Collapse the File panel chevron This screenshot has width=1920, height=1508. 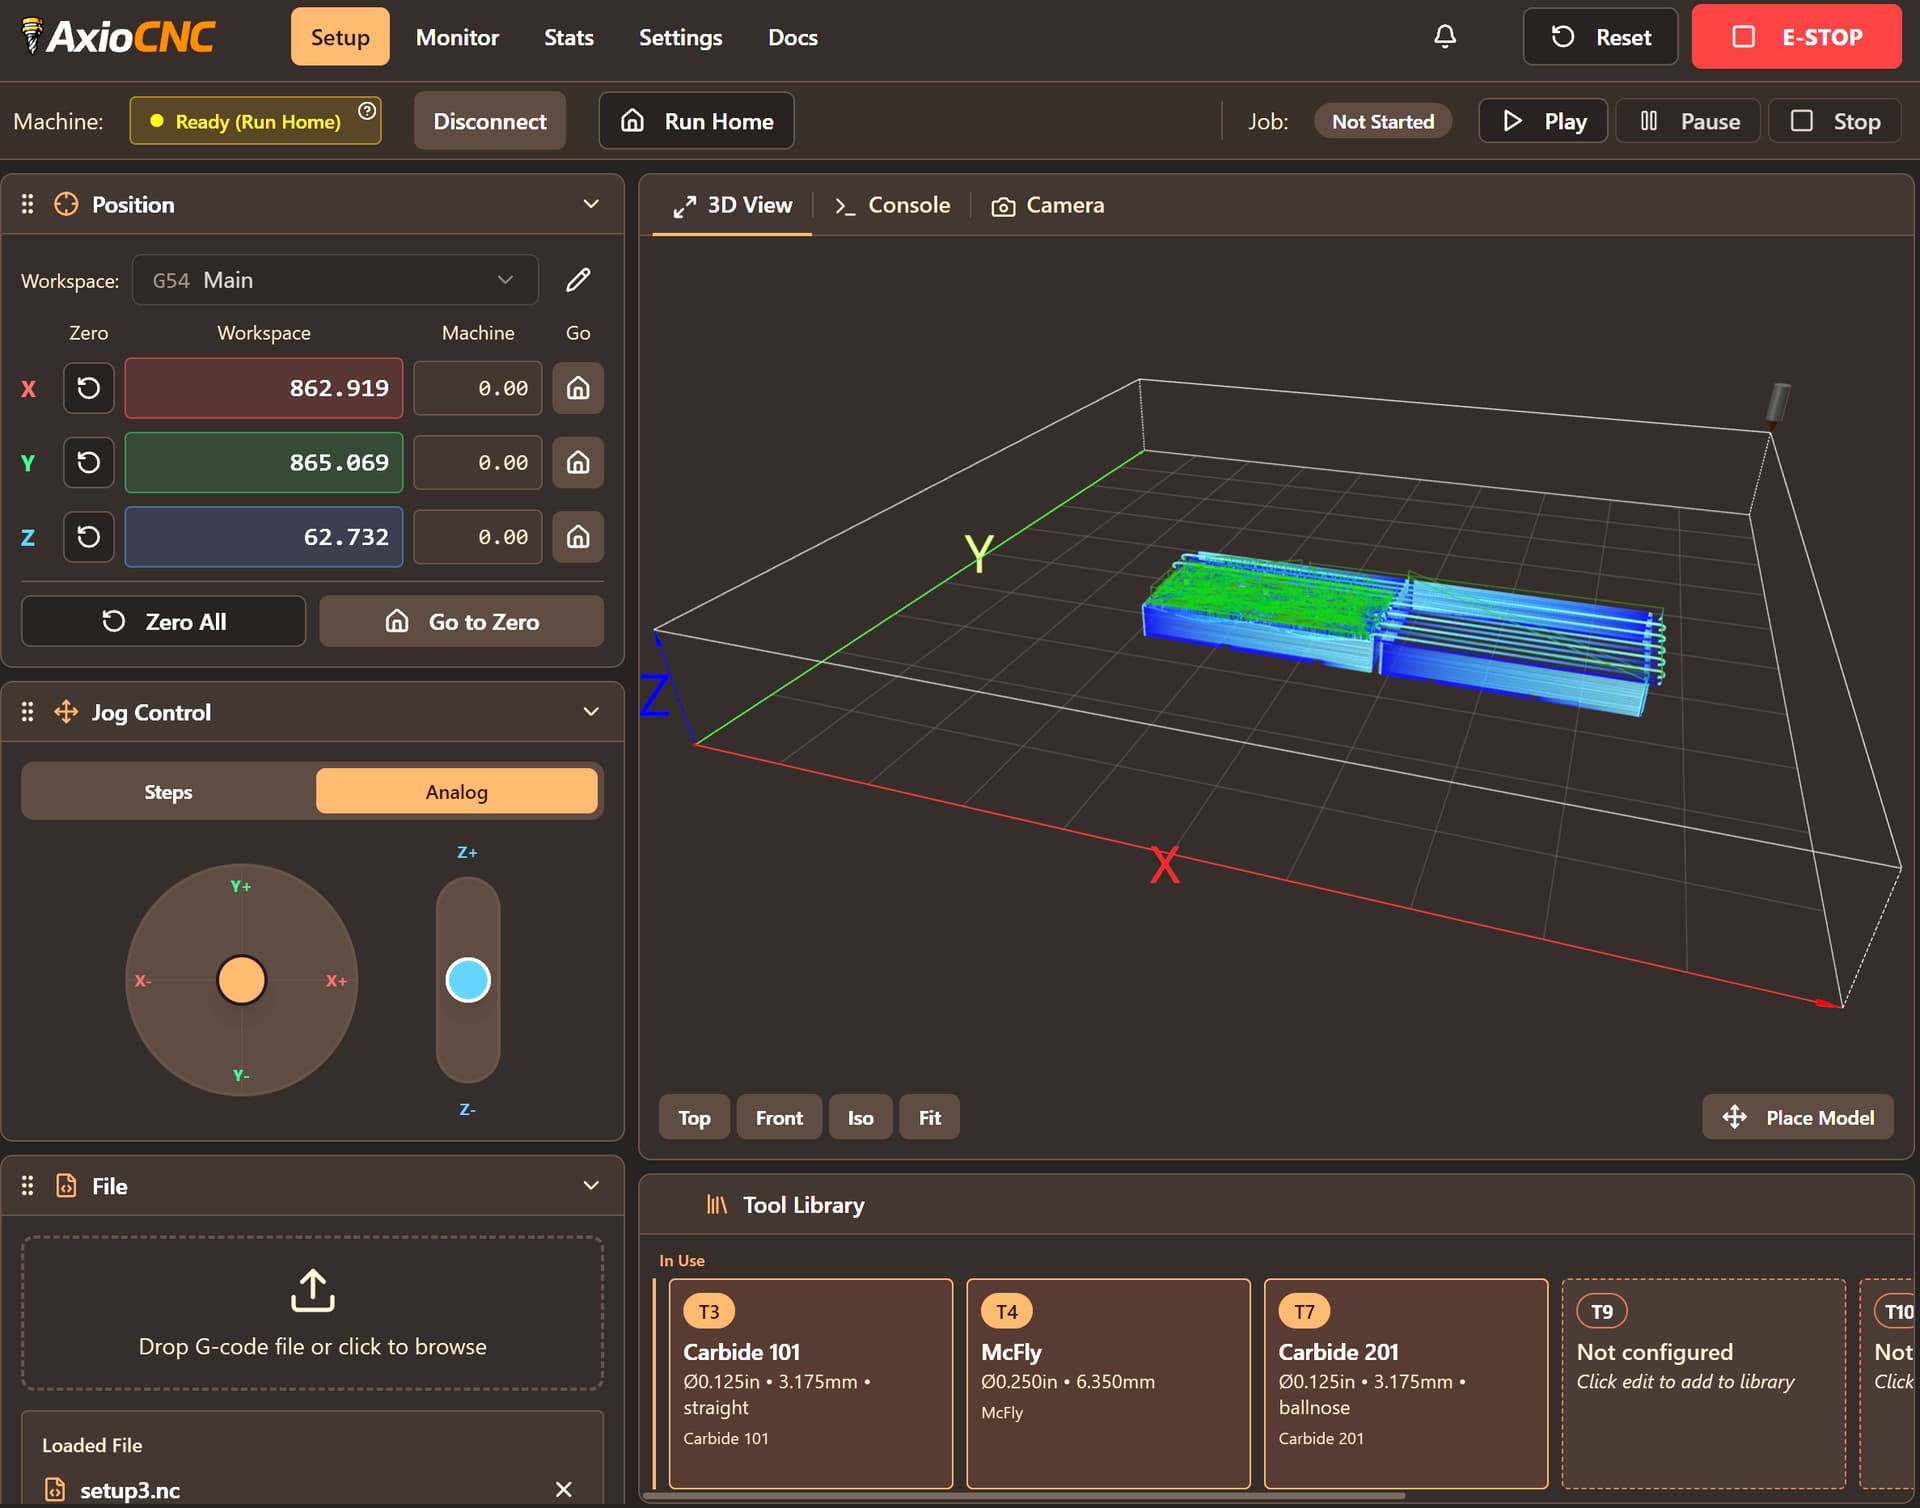coord(591,1185)
